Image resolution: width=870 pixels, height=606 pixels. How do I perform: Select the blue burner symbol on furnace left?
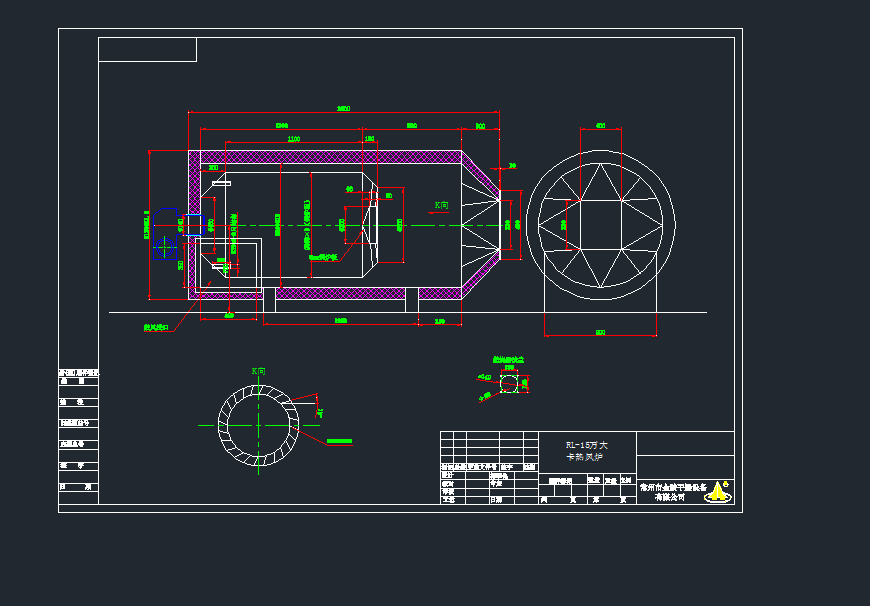(166, 233)
